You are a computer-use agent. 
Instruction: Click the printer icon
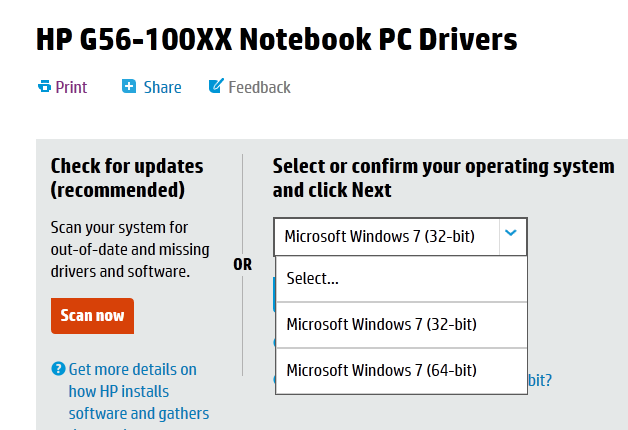pos(44,87)
